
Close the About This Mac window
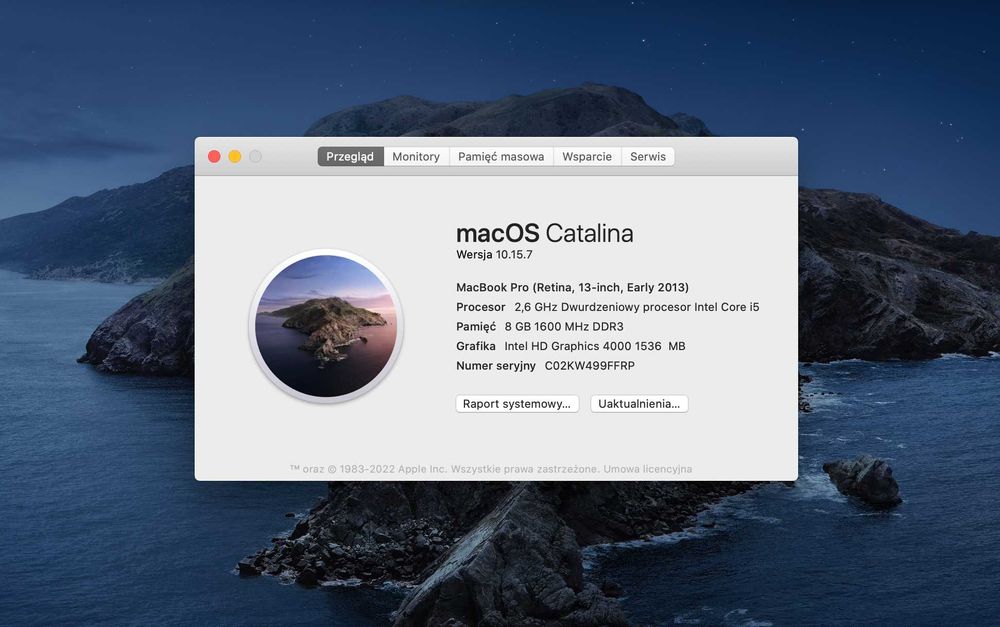214,156
